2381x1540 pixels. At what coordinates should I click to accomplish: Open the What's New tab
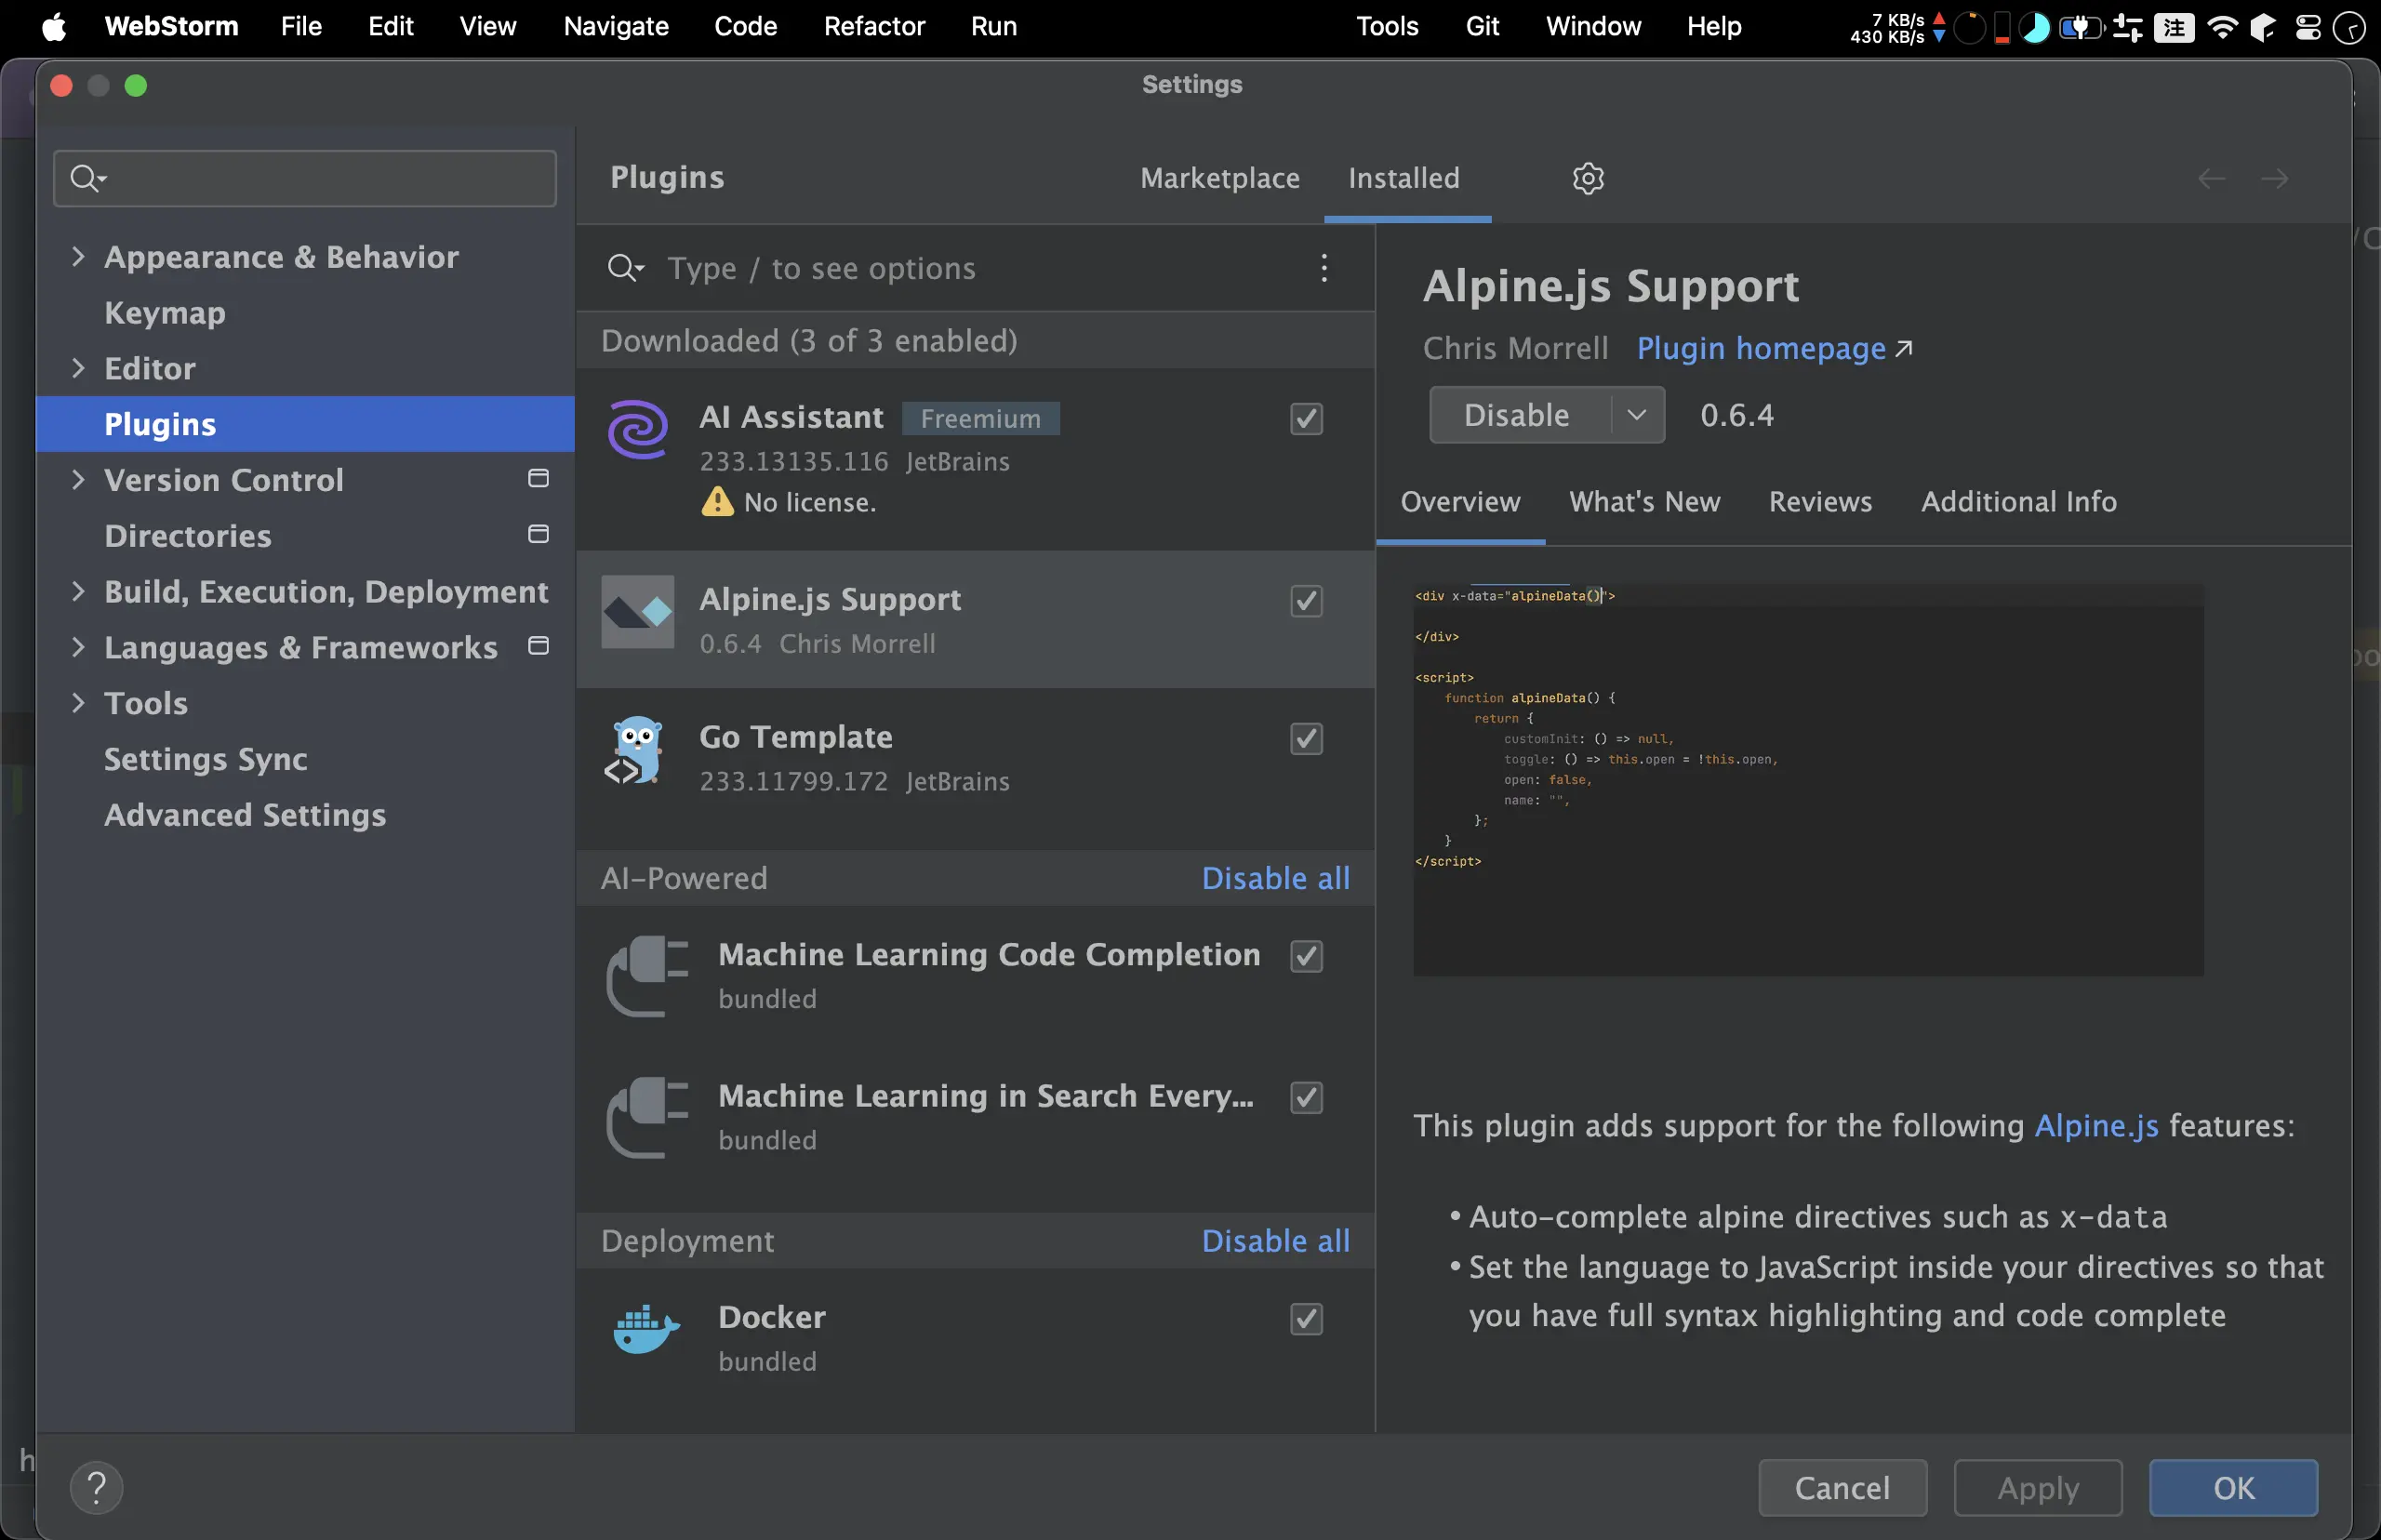[x=1644, y=501]
